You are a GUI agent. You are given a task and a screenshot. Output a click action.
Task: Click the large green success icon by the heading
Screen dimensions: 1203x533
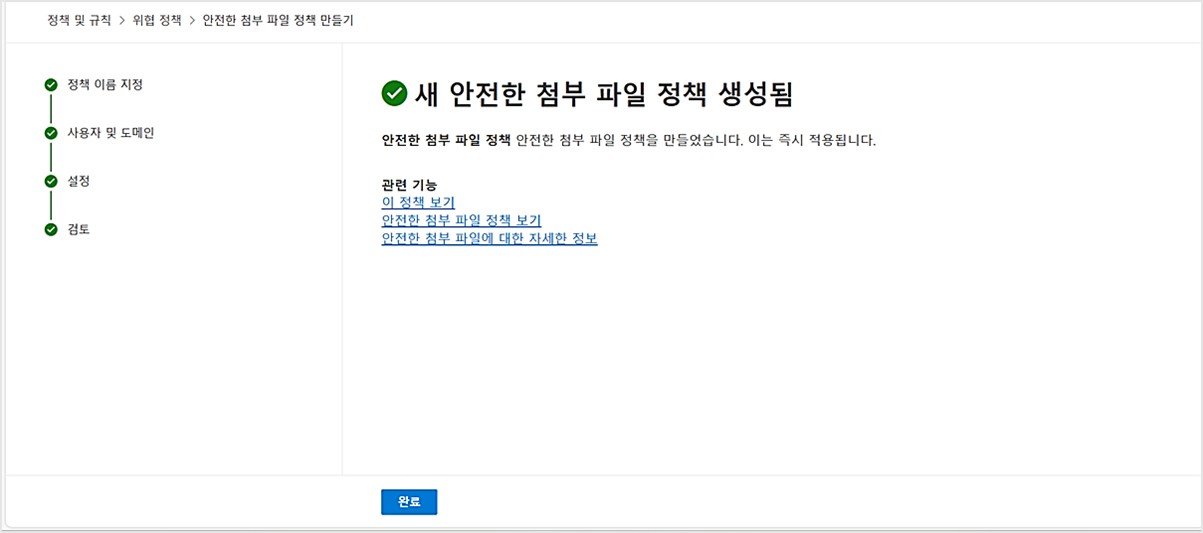coord(394,94)
